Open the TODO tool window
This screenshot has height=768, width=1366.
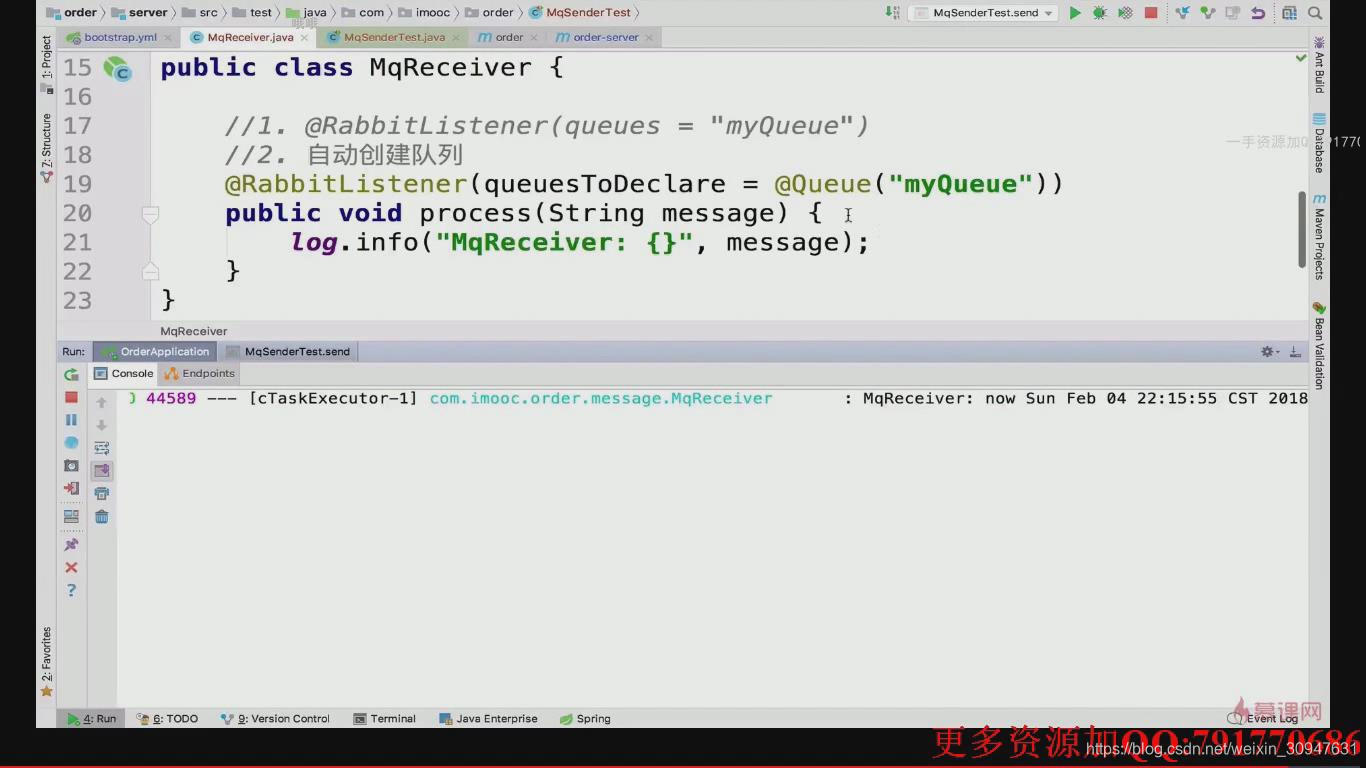[x=168, y=719]
